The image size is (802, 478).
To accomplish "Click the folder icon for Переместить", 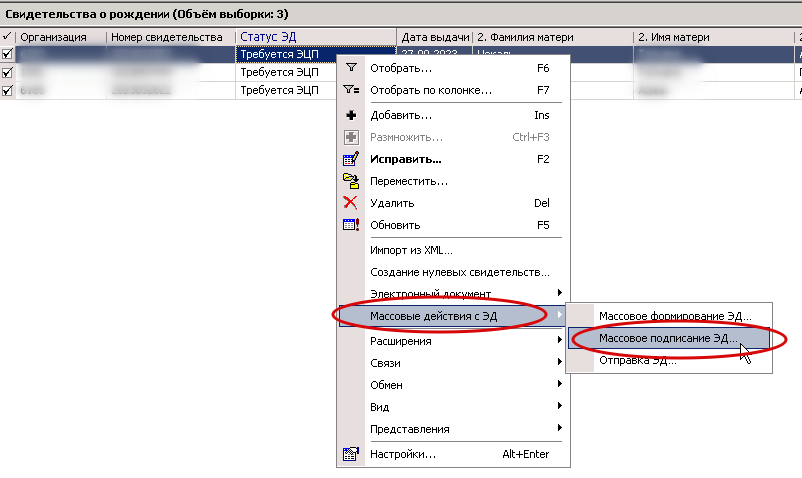I will point(351,181).
